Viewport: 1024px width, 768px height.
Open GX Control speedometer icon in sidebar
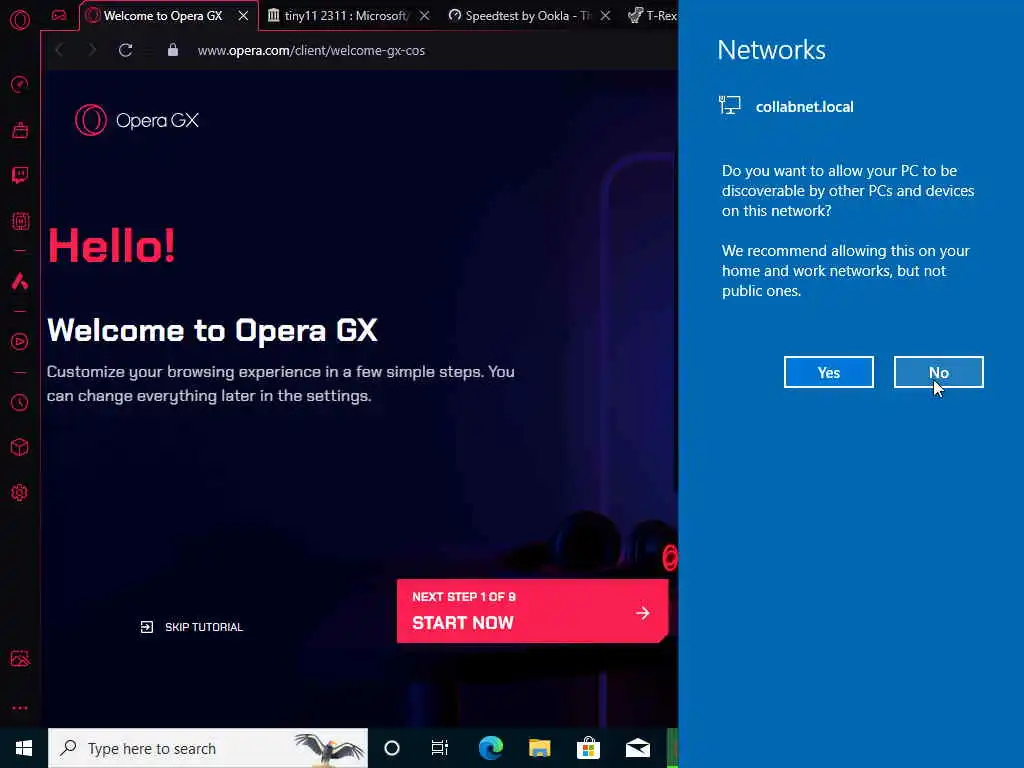(20, 84)
